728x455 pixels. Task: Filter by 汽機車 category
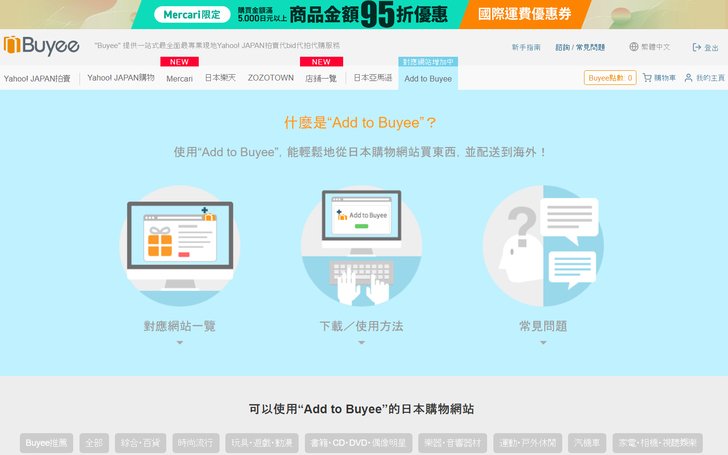tap(587, 443)
